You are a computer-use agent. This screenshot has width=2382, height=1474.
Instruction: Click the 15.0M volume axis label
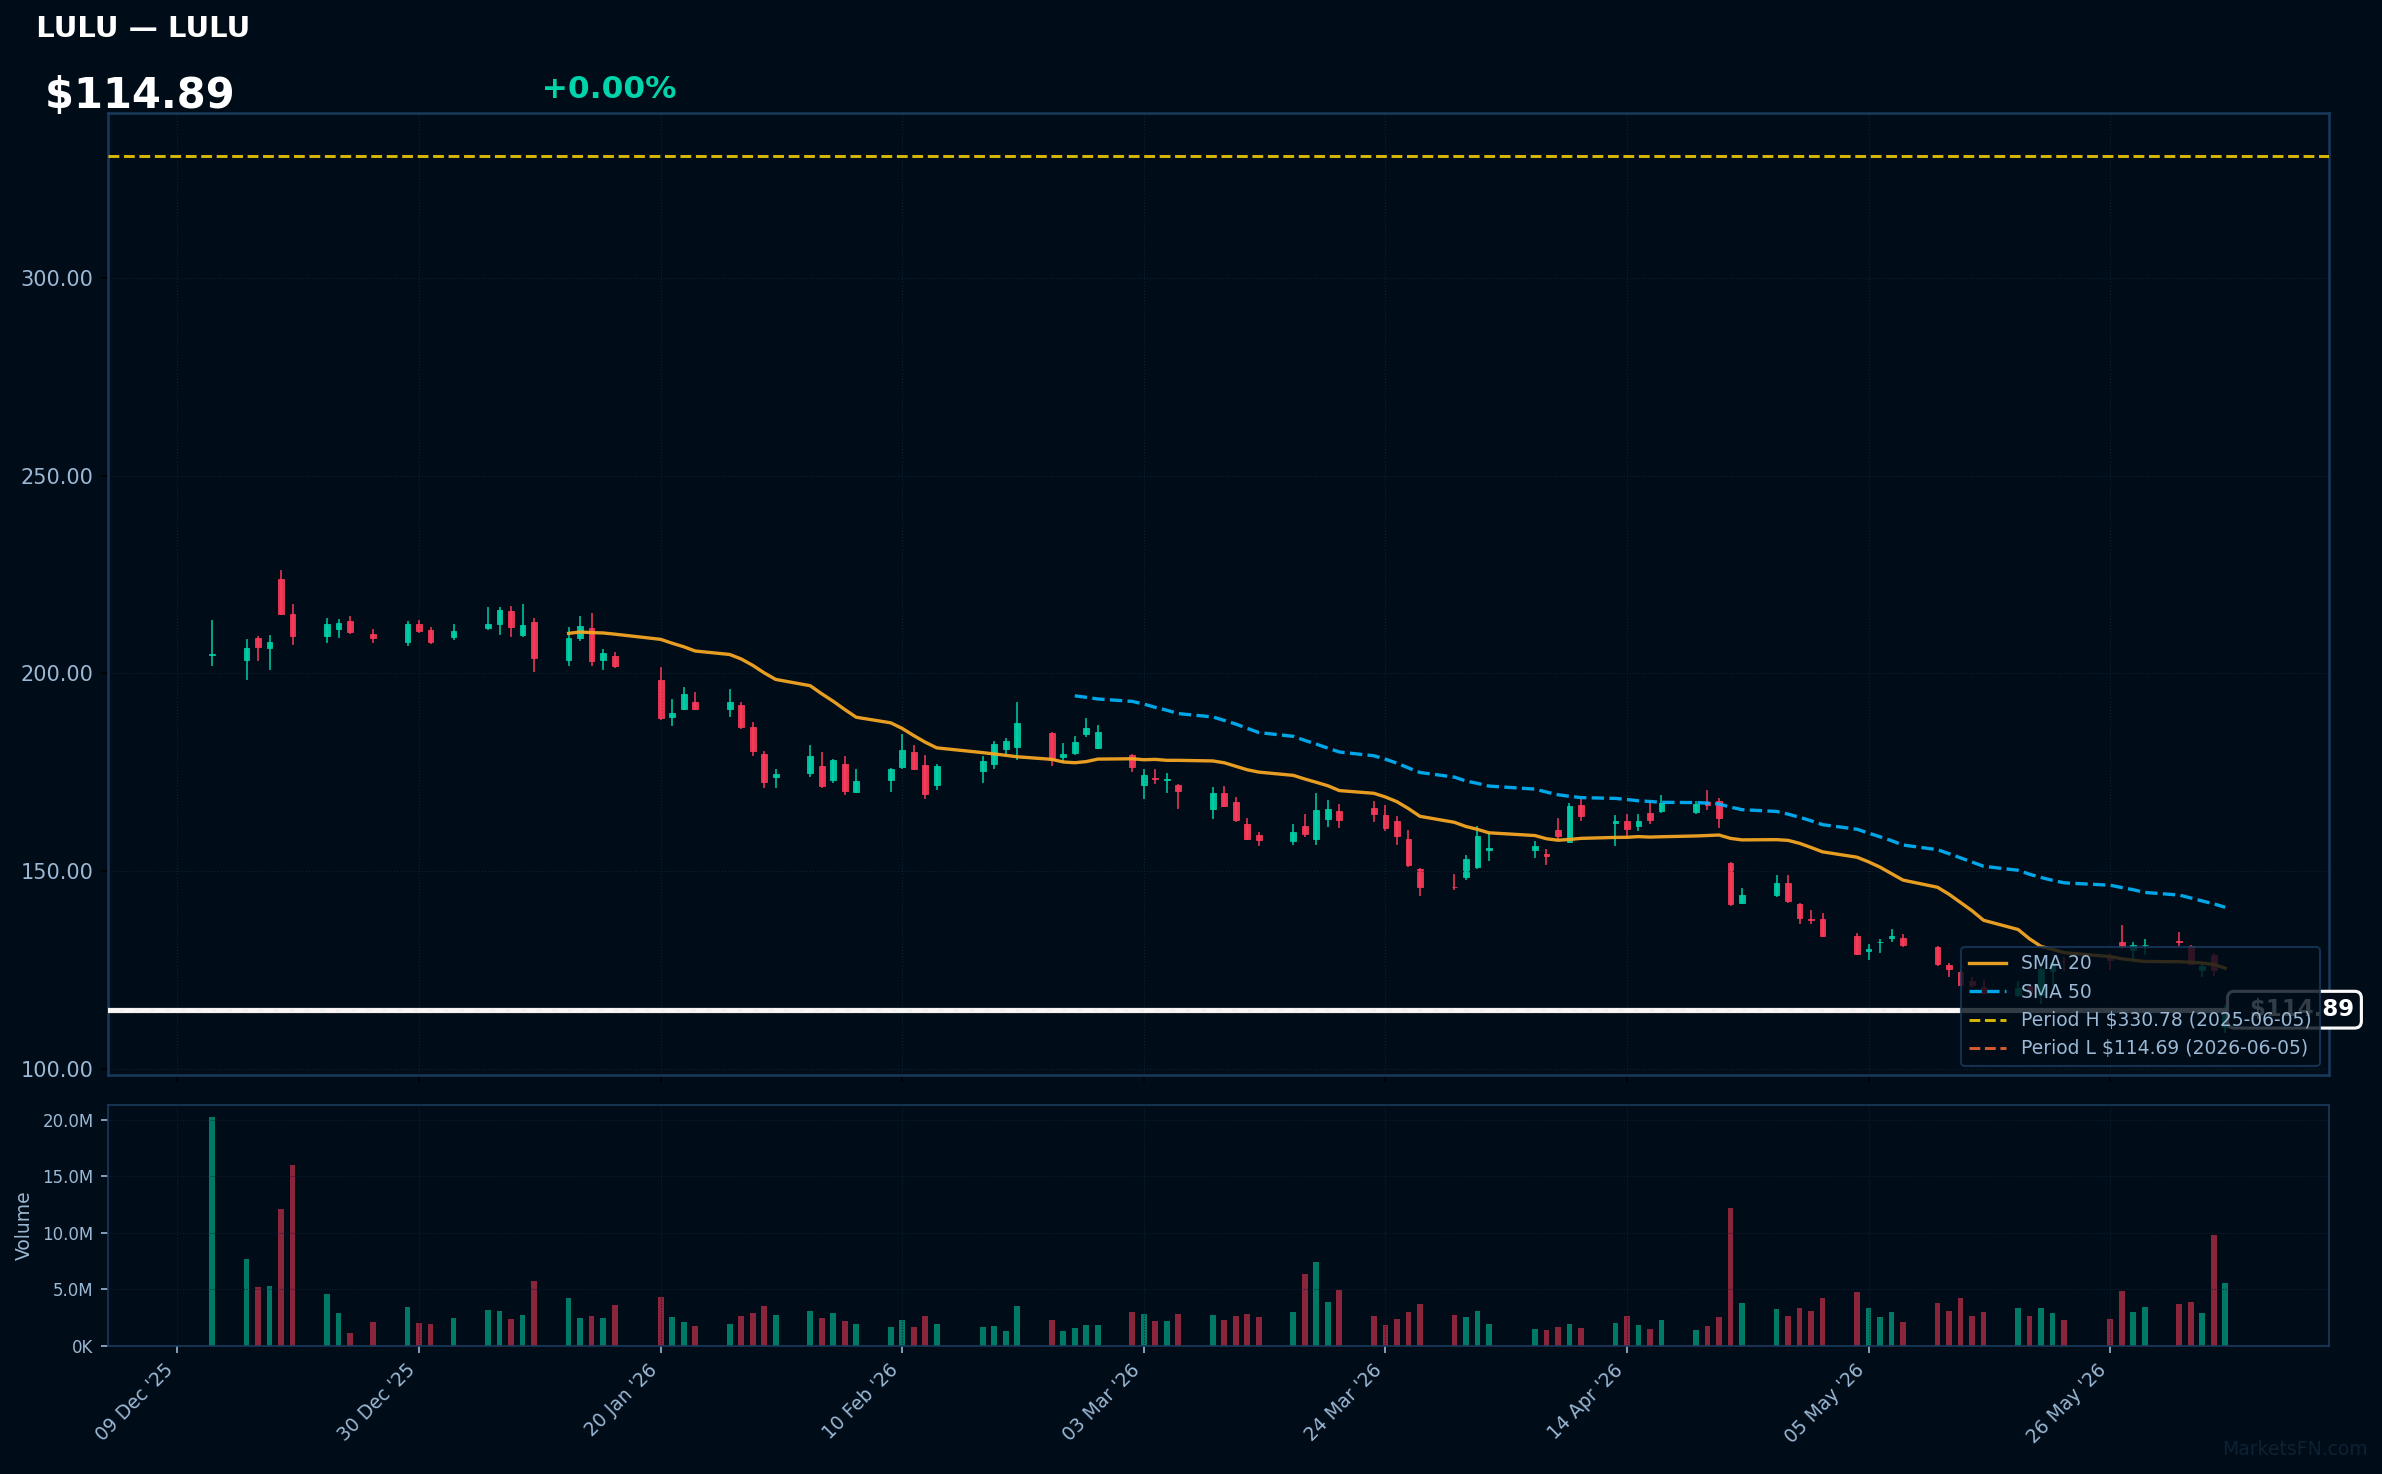68,1177
